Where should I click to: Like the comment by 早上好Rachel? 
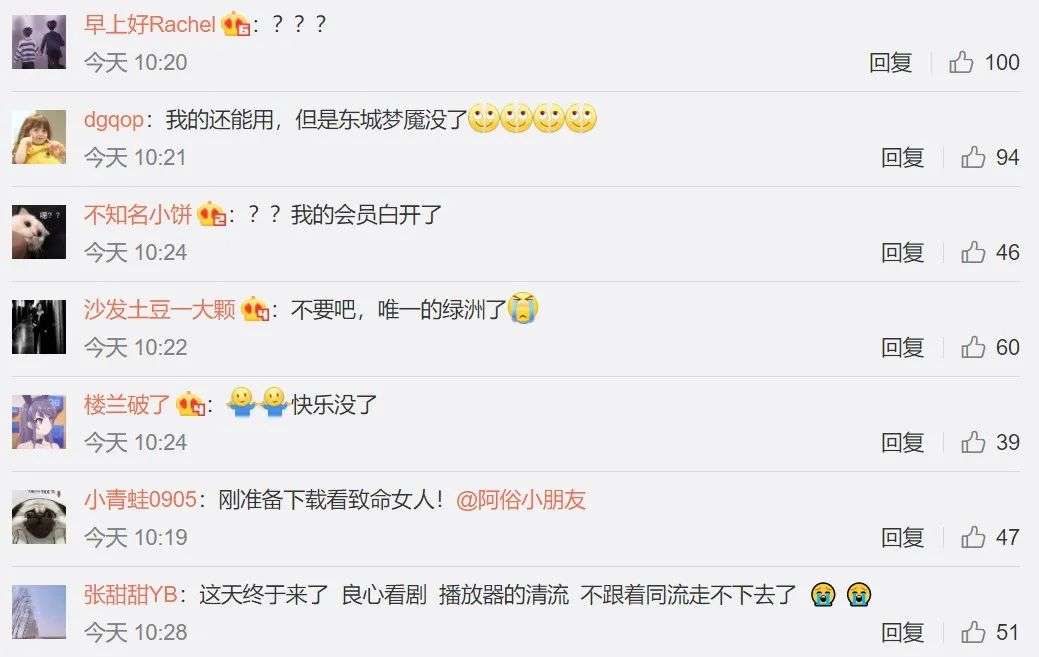tap(961, 62)
